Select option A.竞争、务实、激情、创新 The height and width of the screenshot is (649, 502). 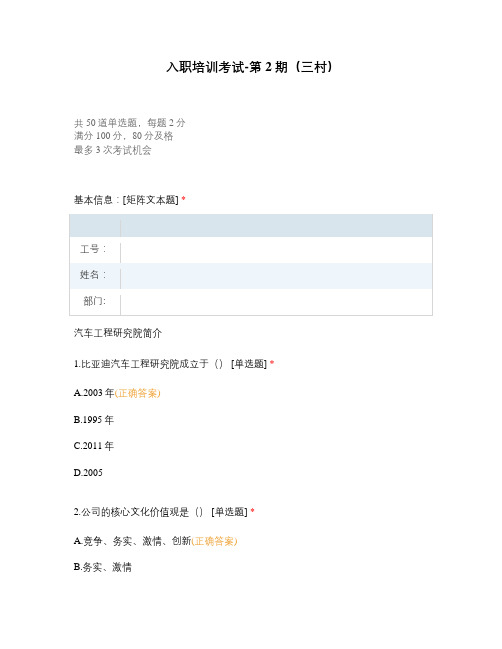coord(132,541)
